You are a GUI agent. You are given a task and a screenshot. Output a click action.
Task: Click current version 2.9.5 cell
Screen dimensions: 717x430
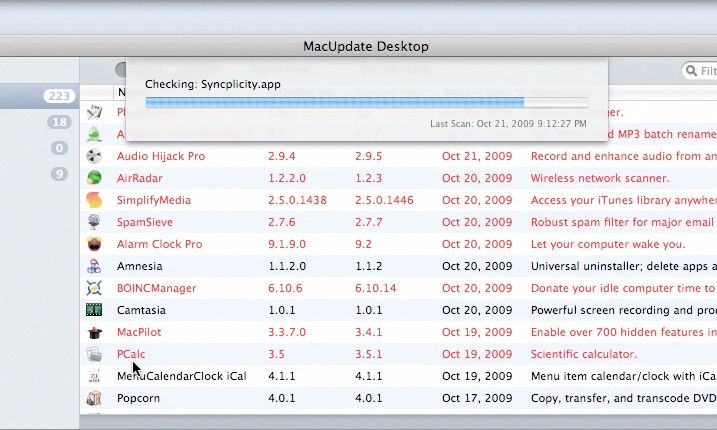[x=369, y=156]
